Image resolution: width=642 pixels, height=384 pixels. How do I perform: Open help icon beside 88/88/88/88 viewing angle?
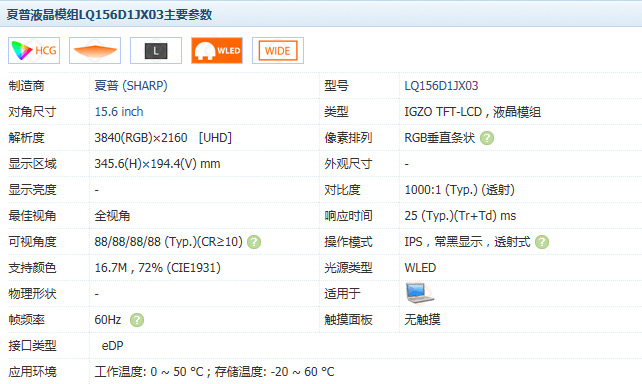click(254, 242)
